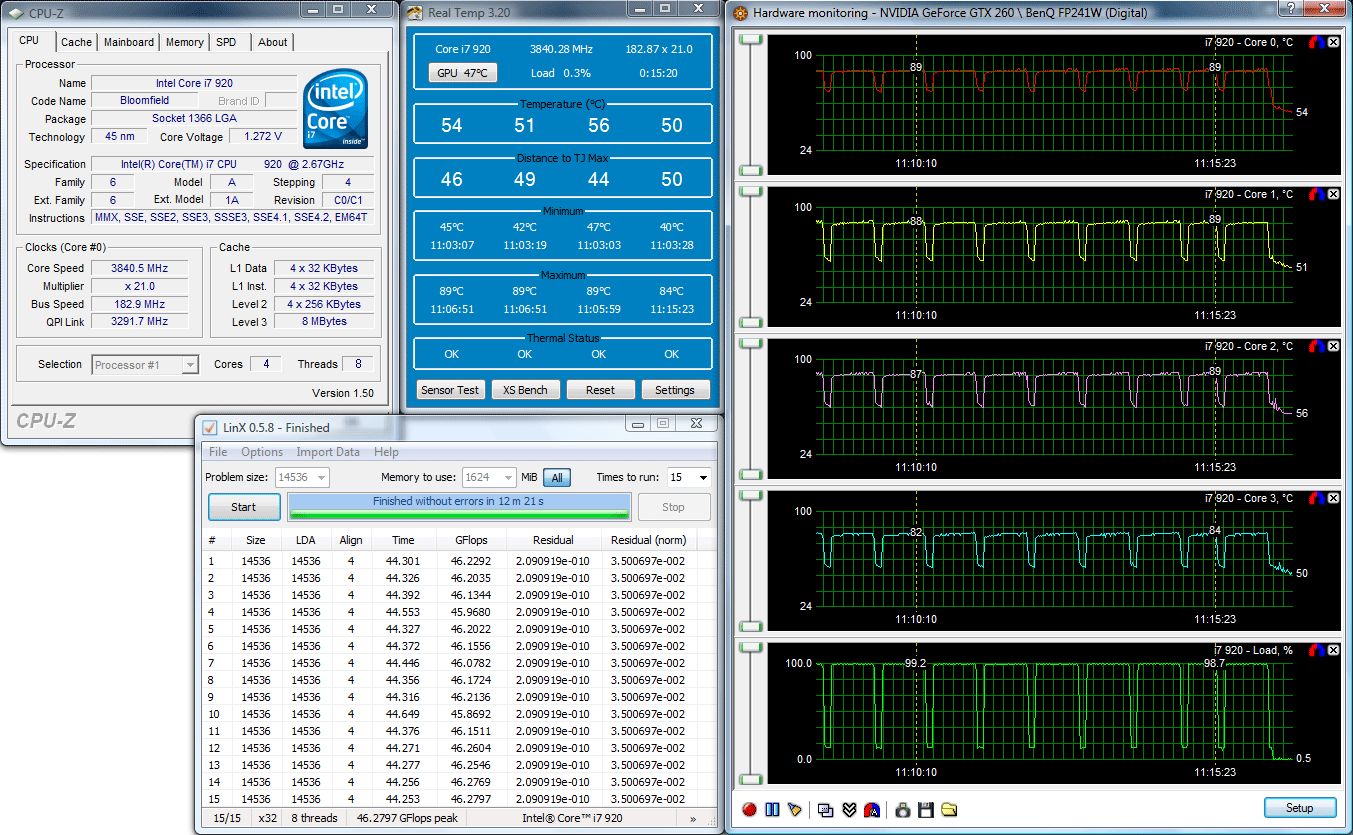Click the detach windows icon in monitoring toolbar
The height and width of the screenshot is (835, 1353).
pos(826,809)
